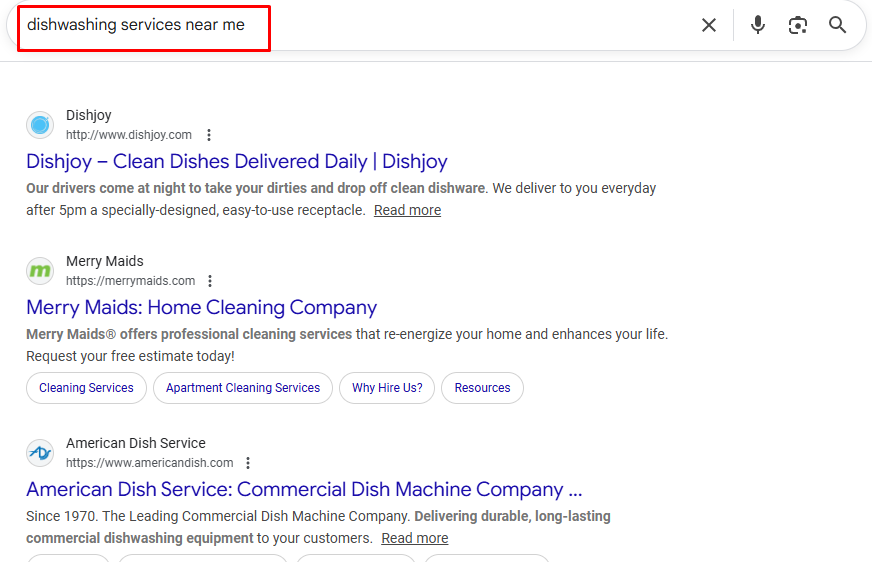This screenshot has height=562, width=872.
Task: Open Merry Maids: Home Cleaning Company result
Action: (x=202, y=307)
